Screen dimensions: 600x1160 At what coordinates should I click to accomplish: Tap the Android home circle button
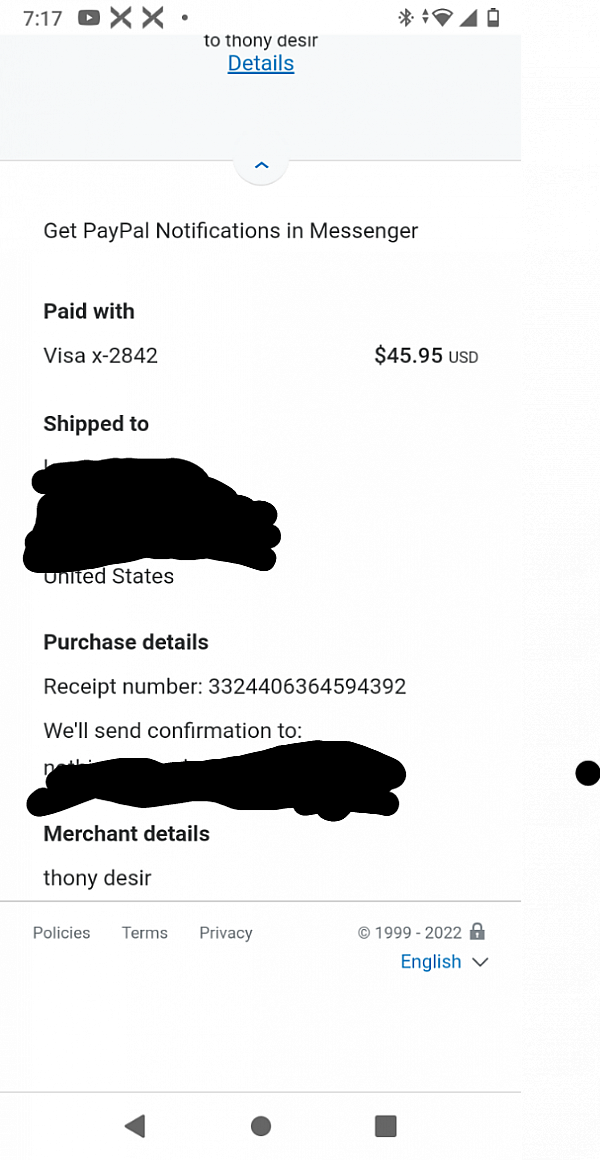(260, 1126)
